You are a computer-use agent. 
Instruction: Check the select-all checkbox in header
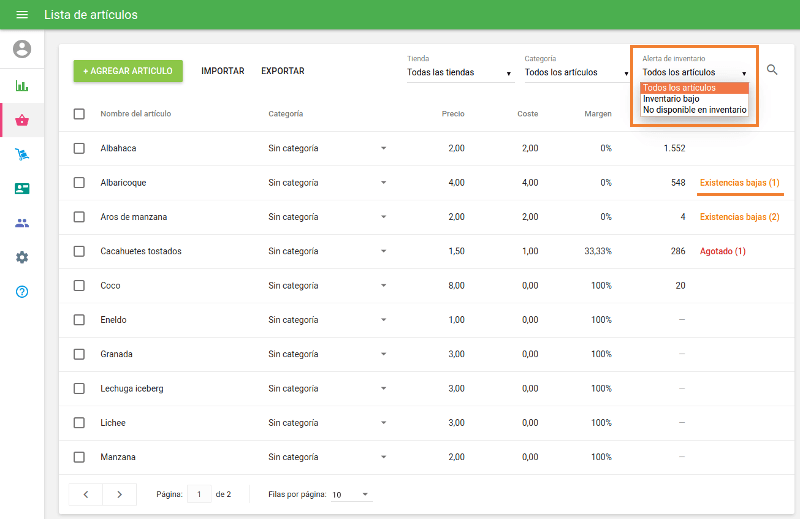pyautogui.click(x=79, y=114)
